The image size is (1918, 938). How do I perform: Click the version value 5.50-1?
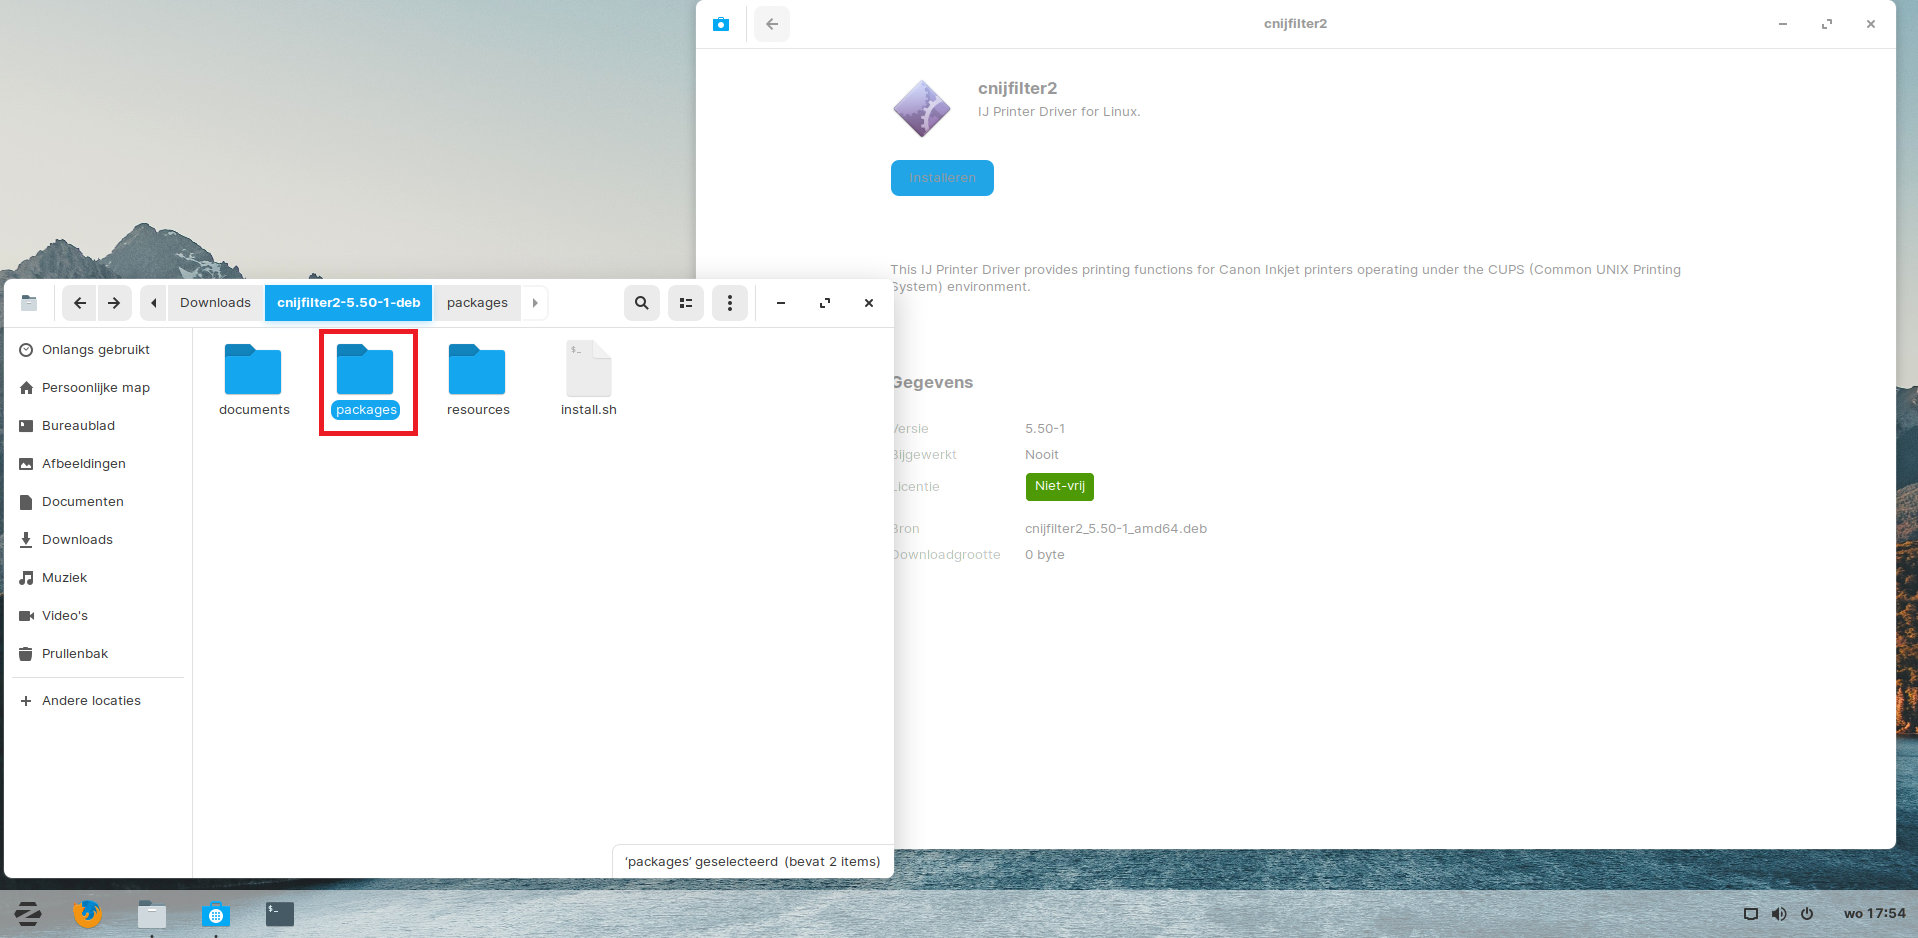click(x=1045, y=429)
